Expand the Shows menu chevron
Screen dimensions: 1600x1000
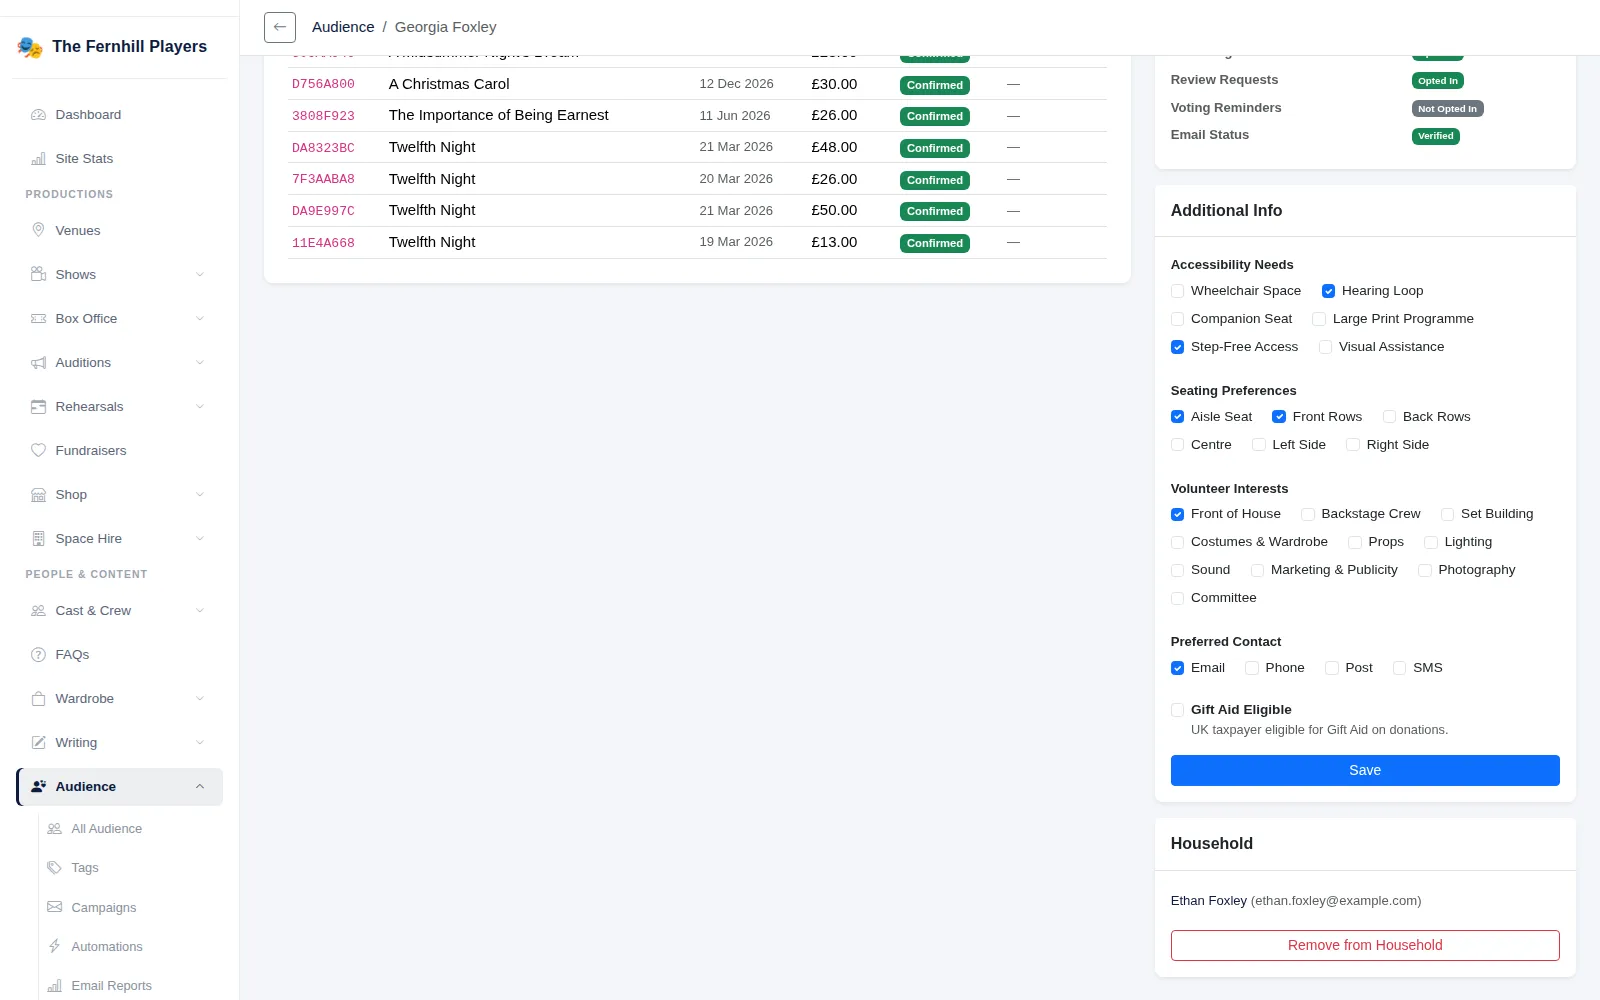click(x=200, y=275)
